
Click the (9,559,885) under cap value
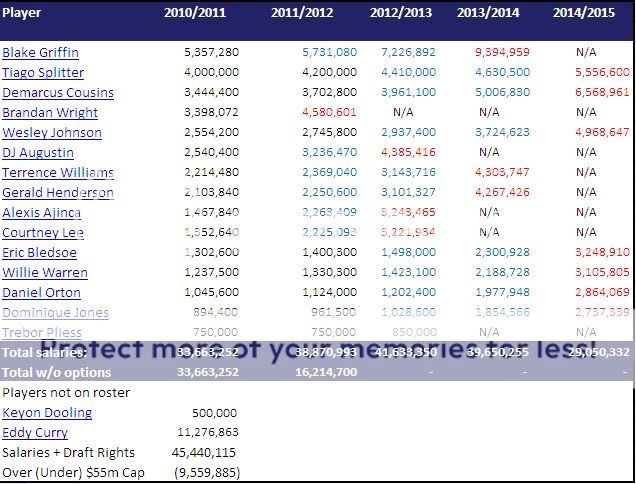tap(207, 473)
